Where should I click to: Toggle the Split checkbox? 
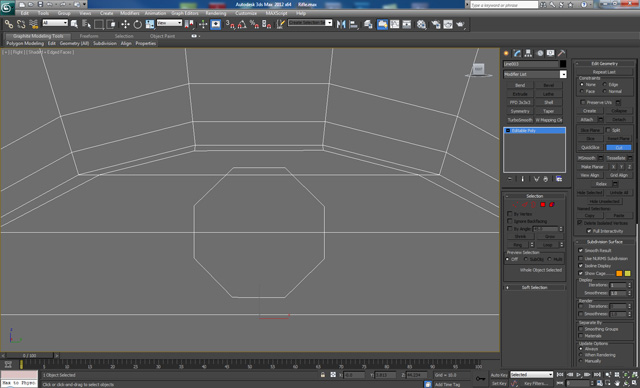(608, 130)
